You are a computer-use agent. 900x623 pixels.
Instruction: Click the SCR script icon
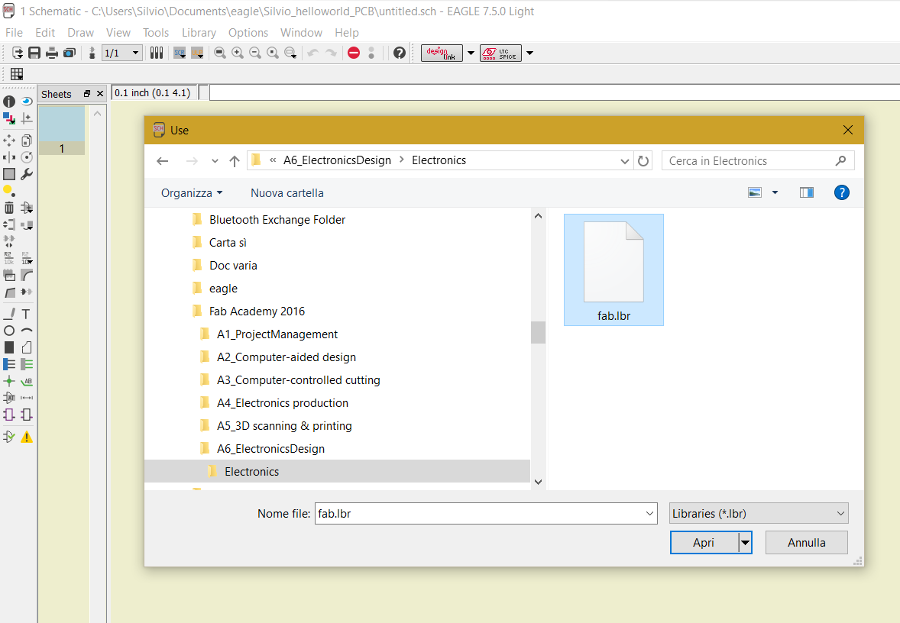[x=180, y=53]
